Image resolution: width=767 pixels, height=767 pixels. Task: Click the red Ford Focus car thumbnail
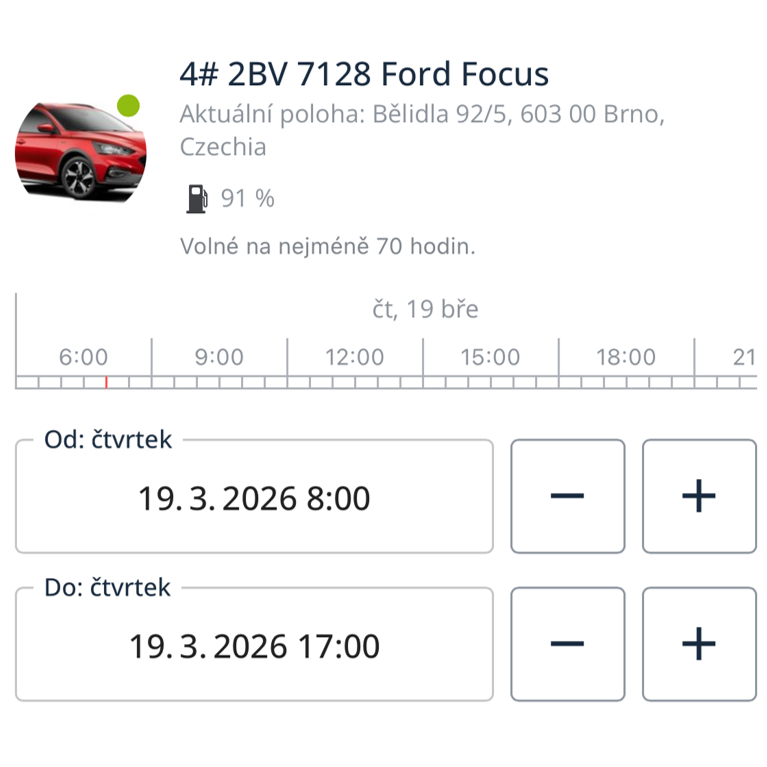[80, 150]
